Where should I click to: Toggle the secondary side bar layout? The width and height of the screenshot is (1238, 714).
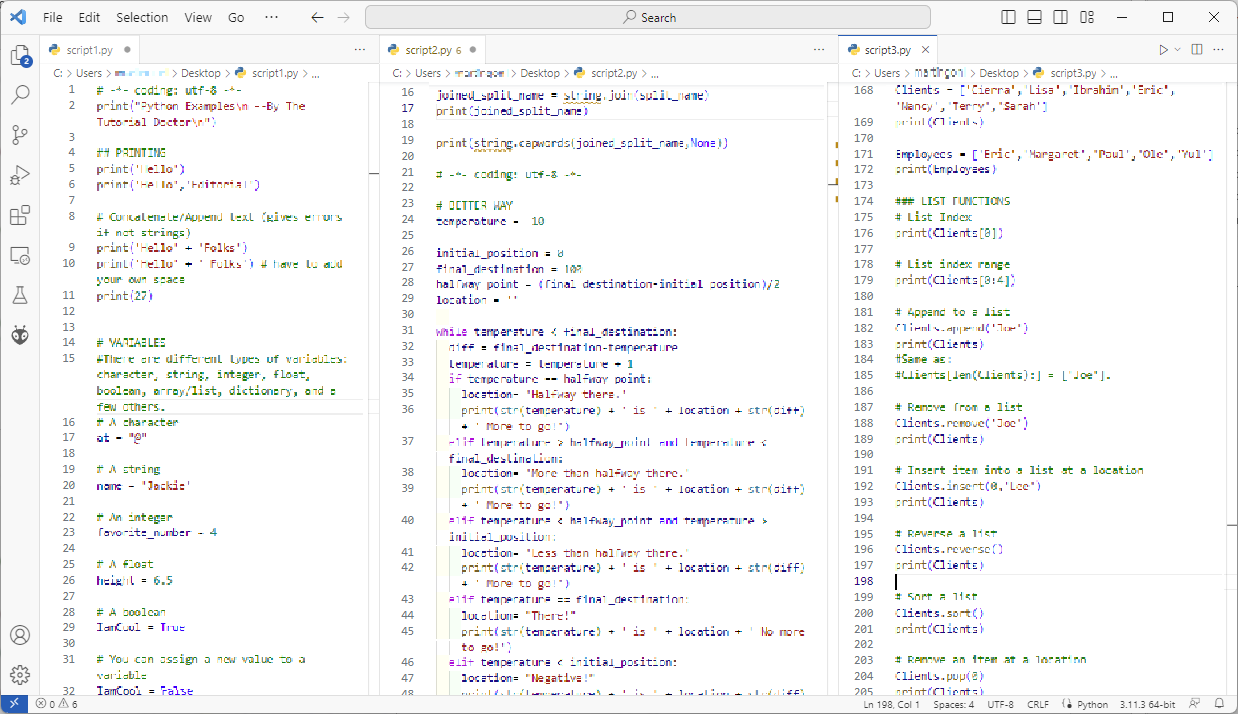[1061, 17]
